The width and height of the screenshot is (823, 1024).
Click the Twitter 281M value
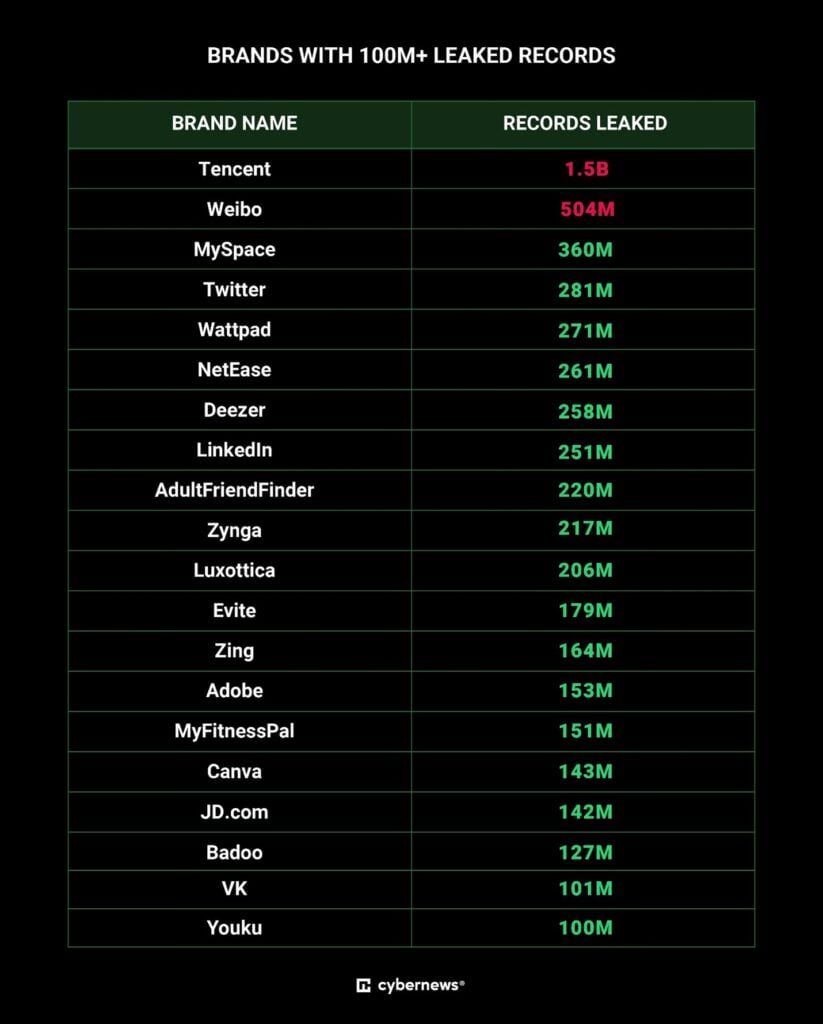585,290
